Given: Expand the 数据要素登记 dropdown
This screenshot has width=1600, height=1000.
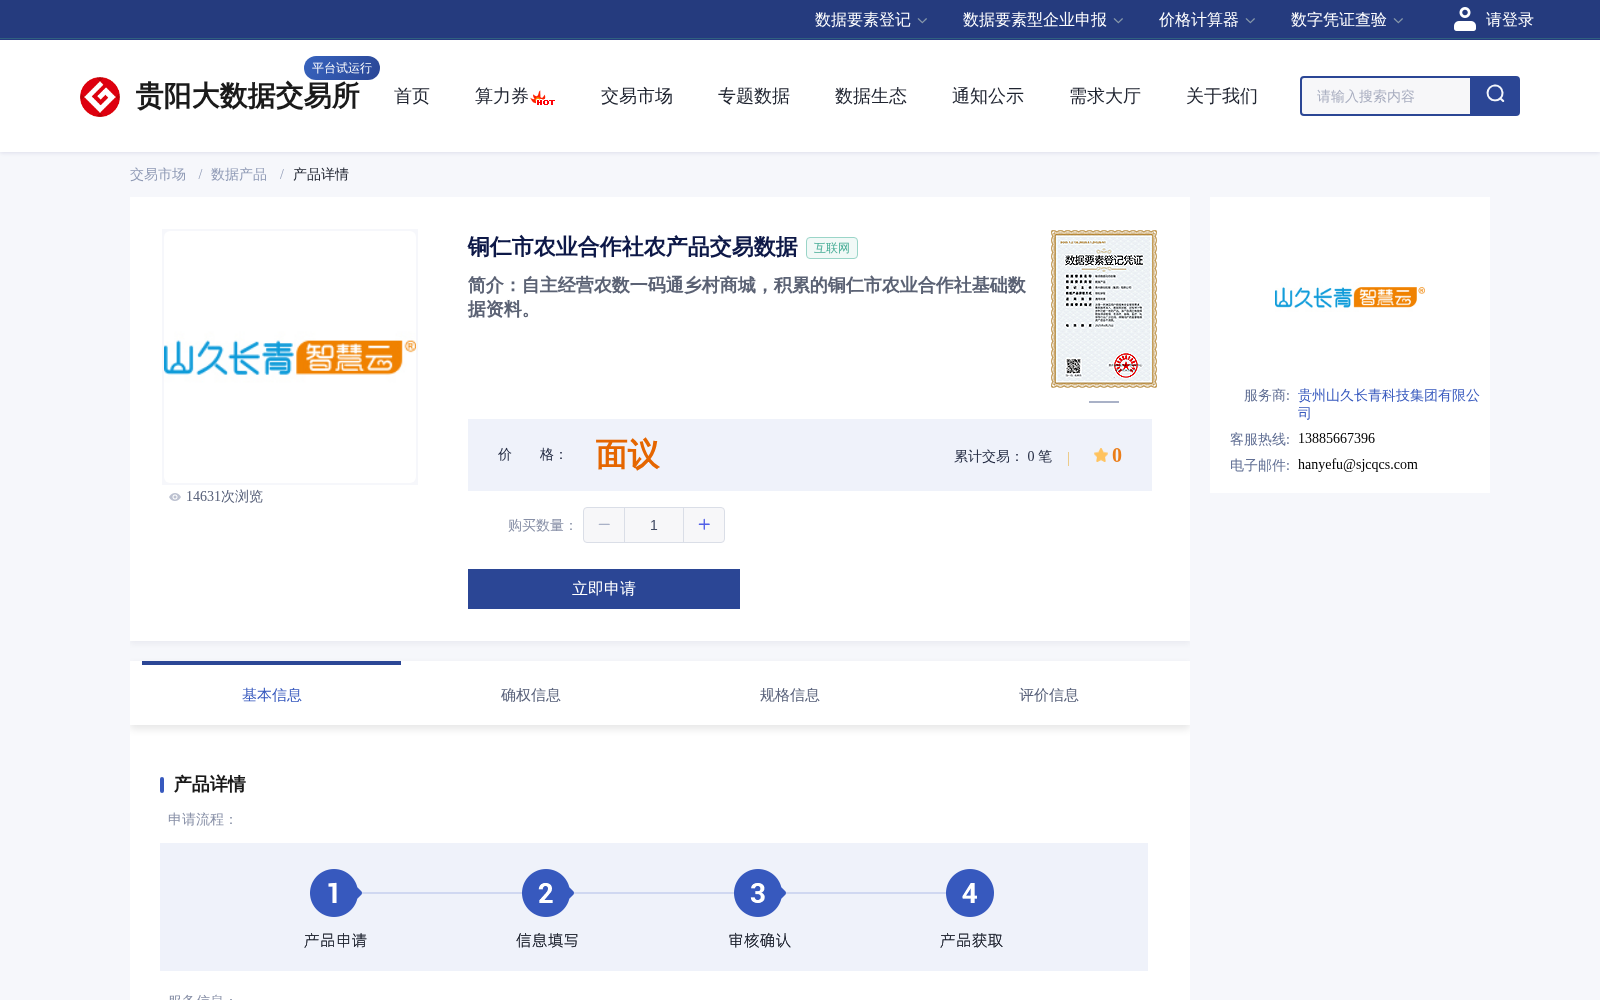Looking at the screenshot, I should [871, 20].
